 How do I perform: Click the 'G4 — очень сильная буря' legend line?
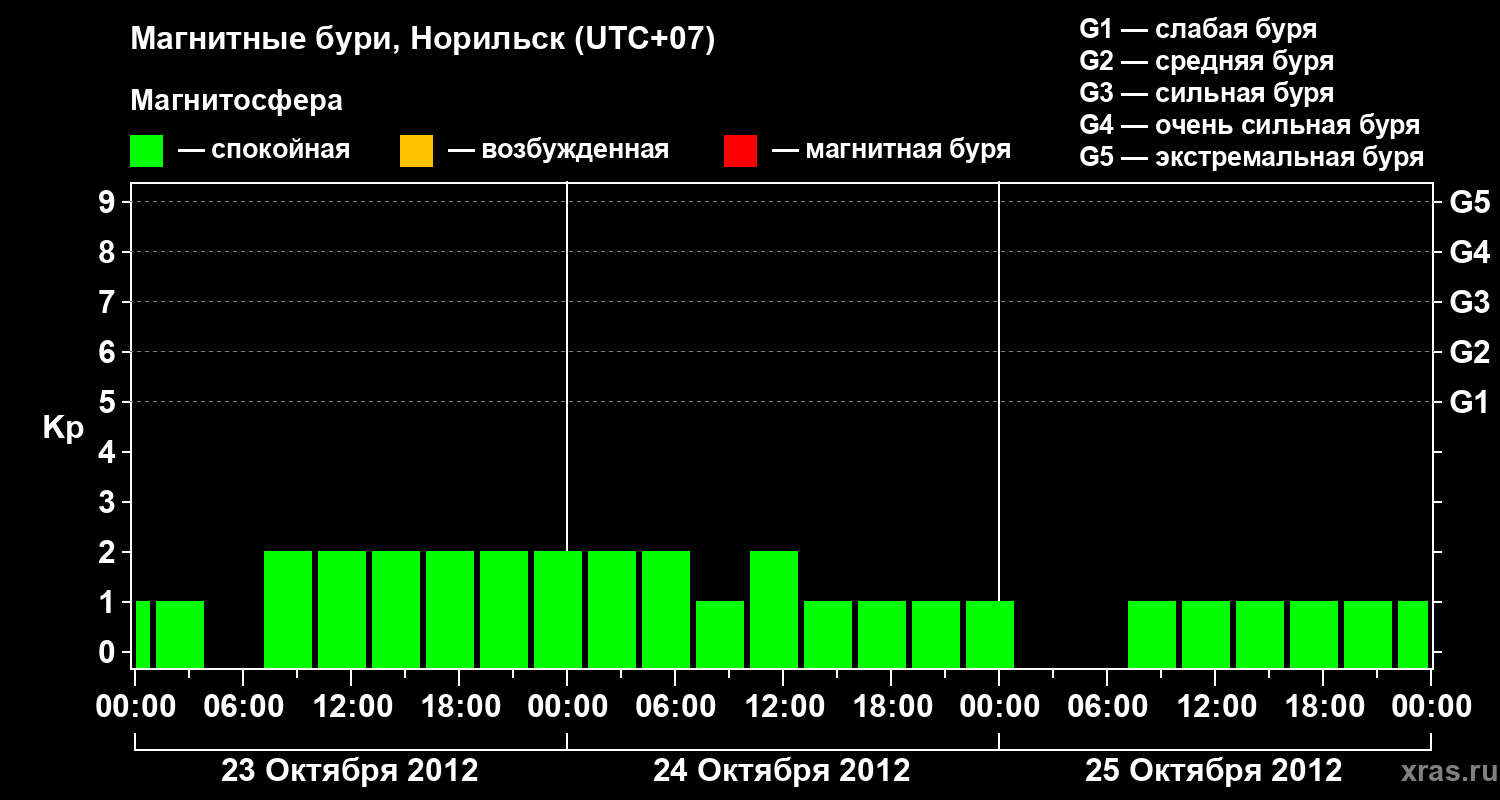tap(1249, 125)
